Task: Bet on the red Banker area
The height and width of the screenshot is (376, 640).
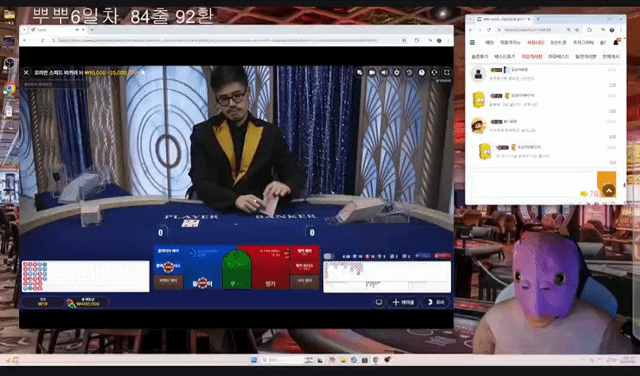Action: click(x=270, y=267)
